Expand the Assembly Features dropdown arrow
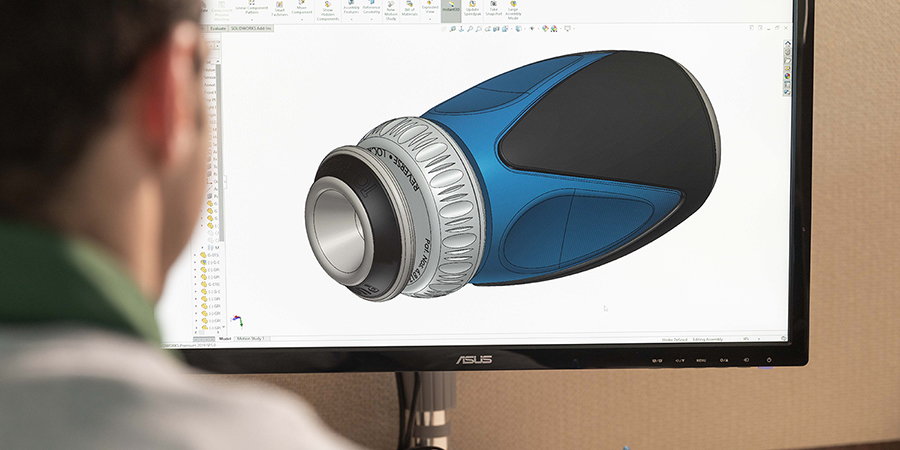Image resolution: width=900 pixels, height=450 pixels. coord(351,20)
